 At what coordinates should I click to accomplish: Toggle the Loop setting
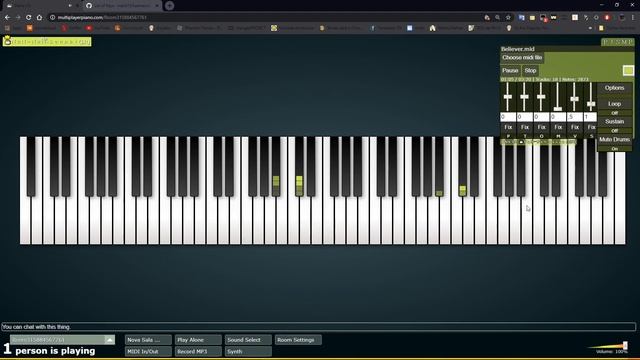(614, 104)
